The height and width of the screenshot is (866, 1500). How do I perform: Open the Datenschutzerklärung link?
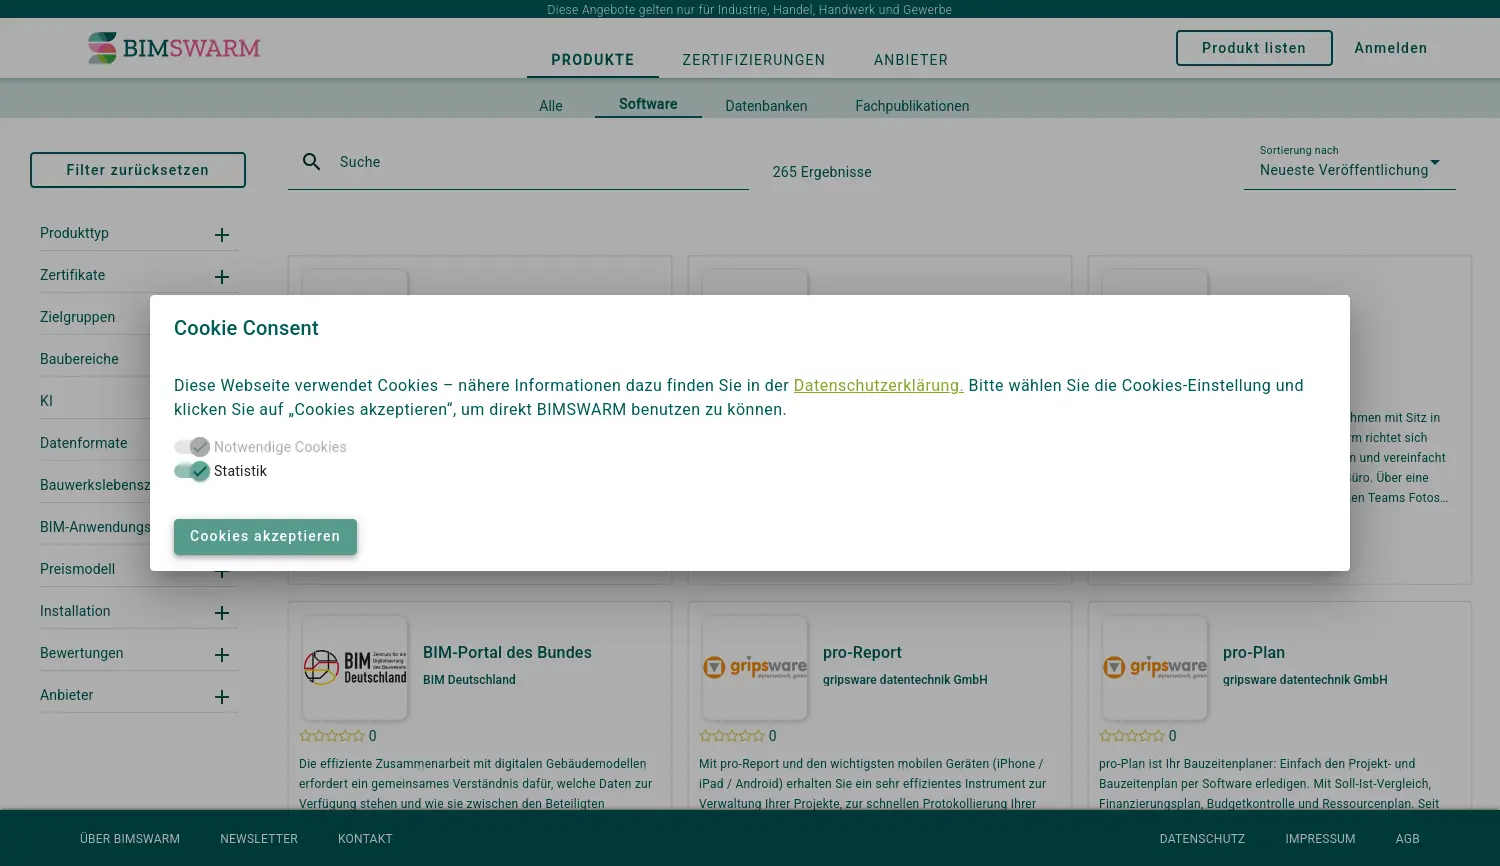coord(879,386)
